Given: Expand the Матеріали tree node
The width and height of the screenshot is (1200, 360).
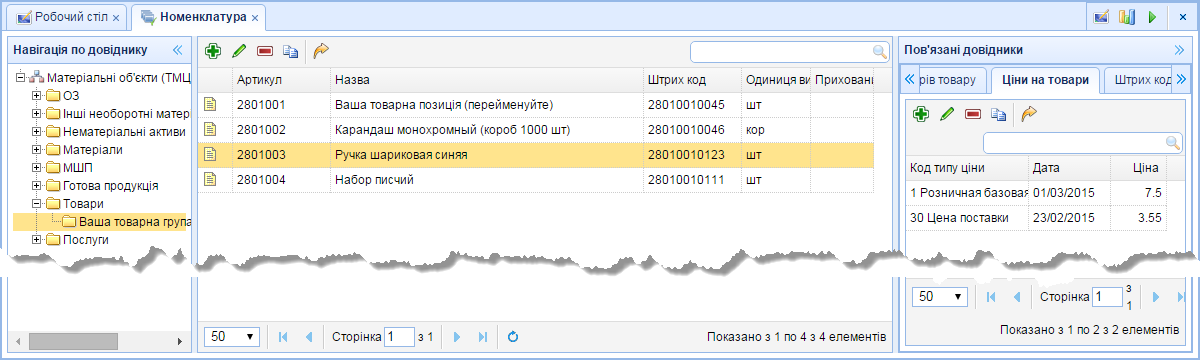Looking at the screenshot, I should (37, 150).
